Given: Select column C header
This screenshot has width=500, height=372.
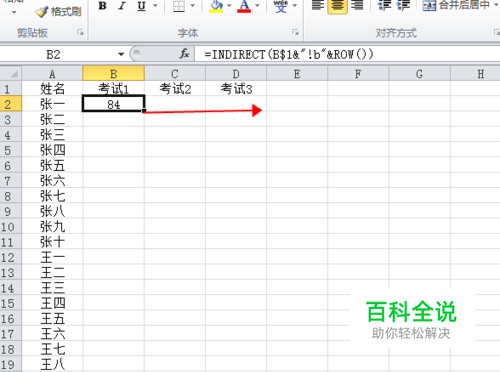Looking at the screenshot, I should (175, 74).
